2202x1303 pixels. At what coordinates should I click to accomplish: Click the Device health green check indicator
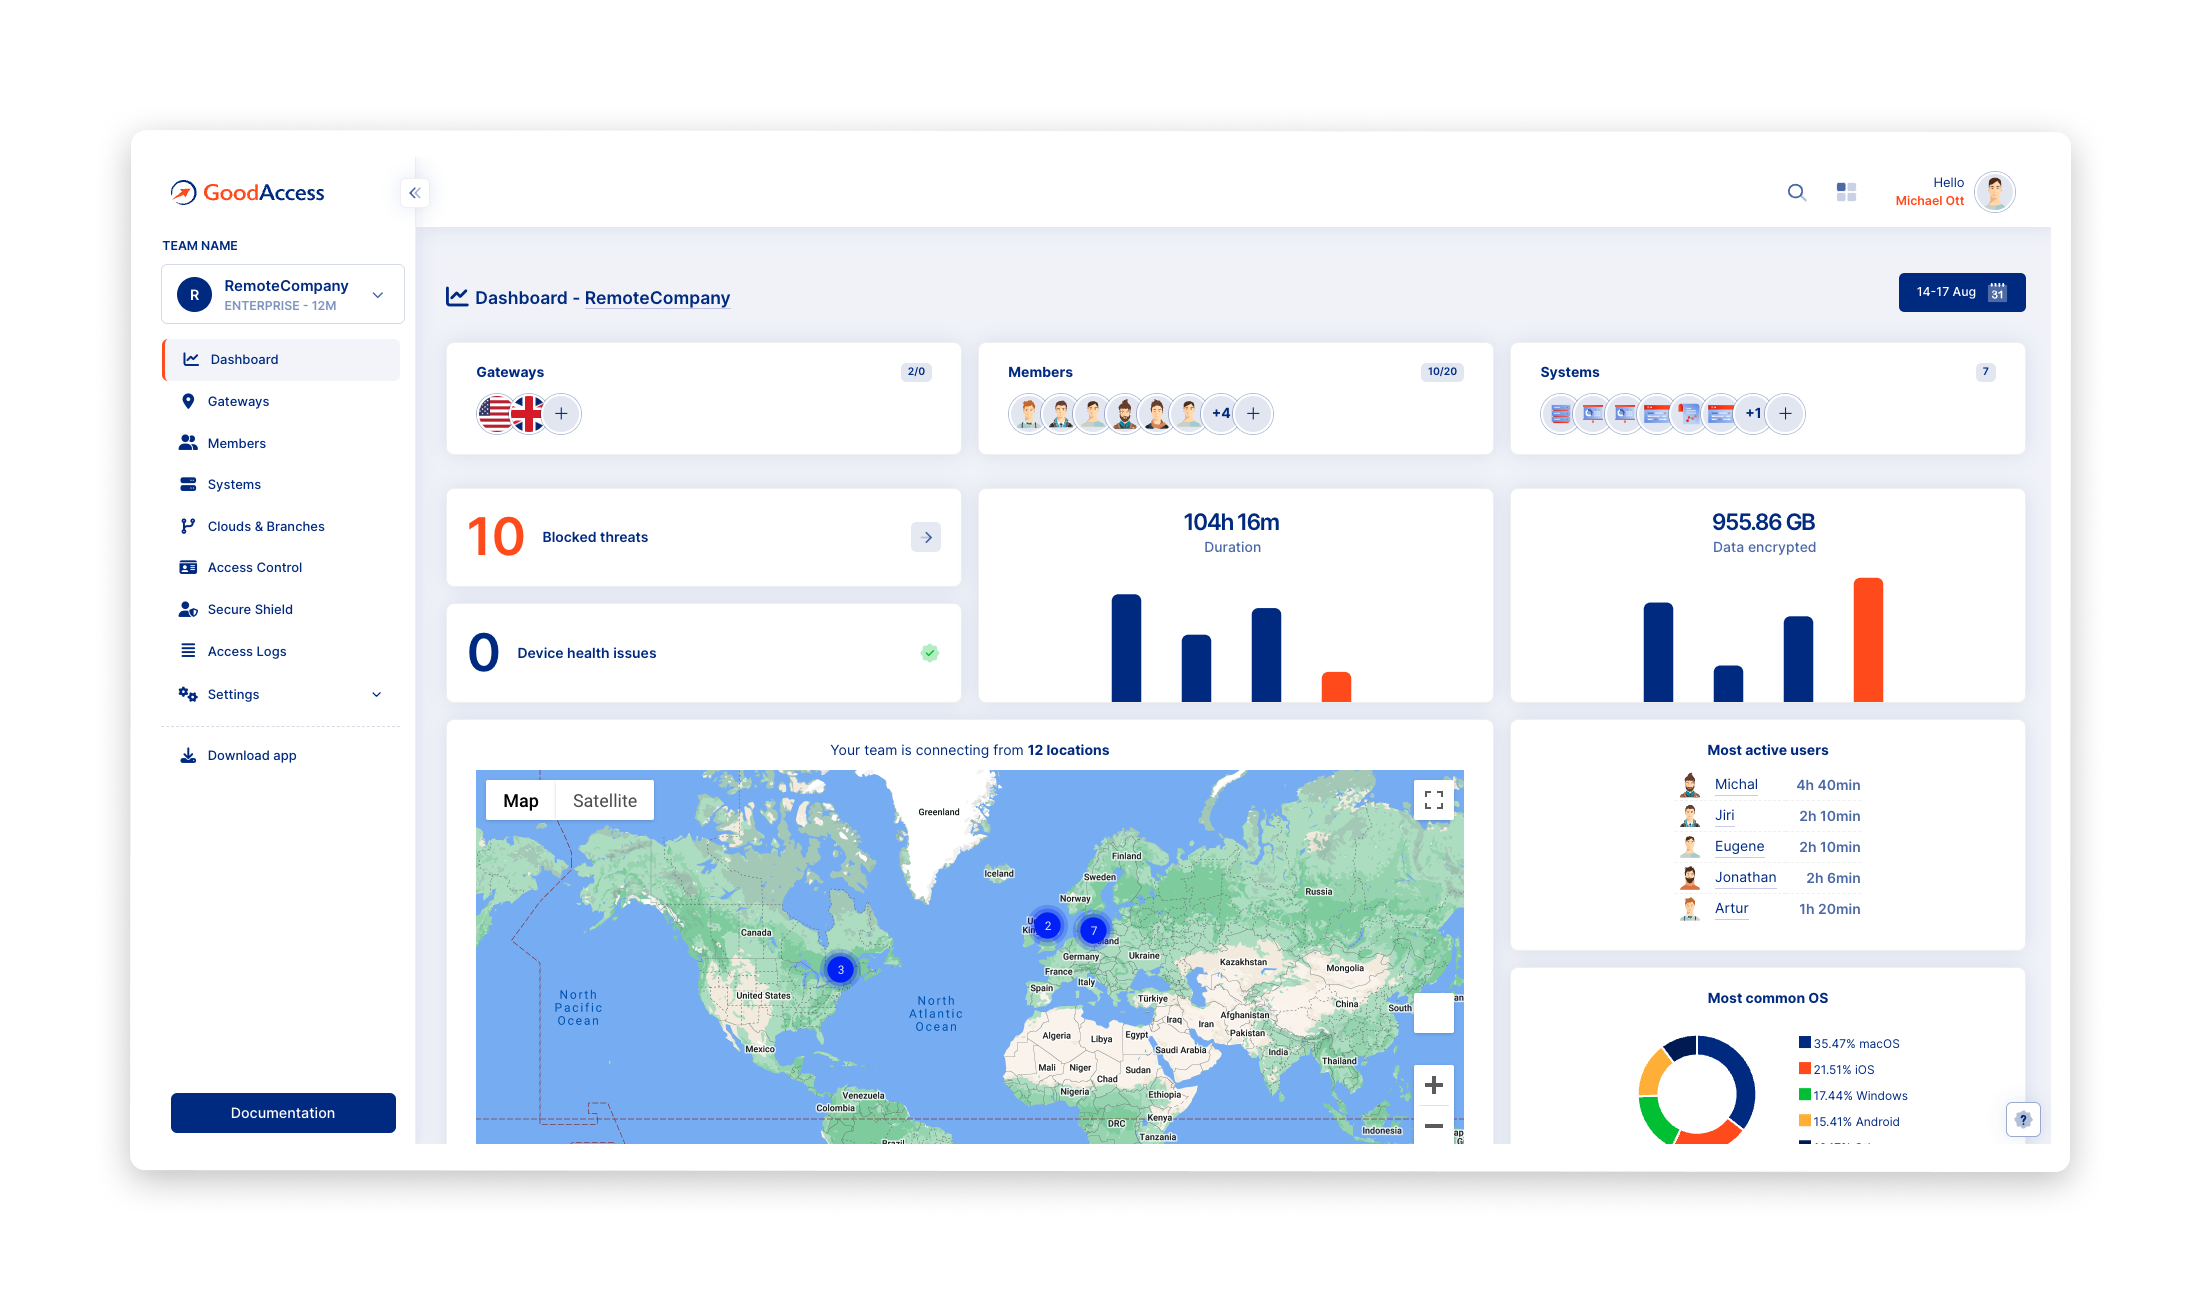[x=929, y=653]
